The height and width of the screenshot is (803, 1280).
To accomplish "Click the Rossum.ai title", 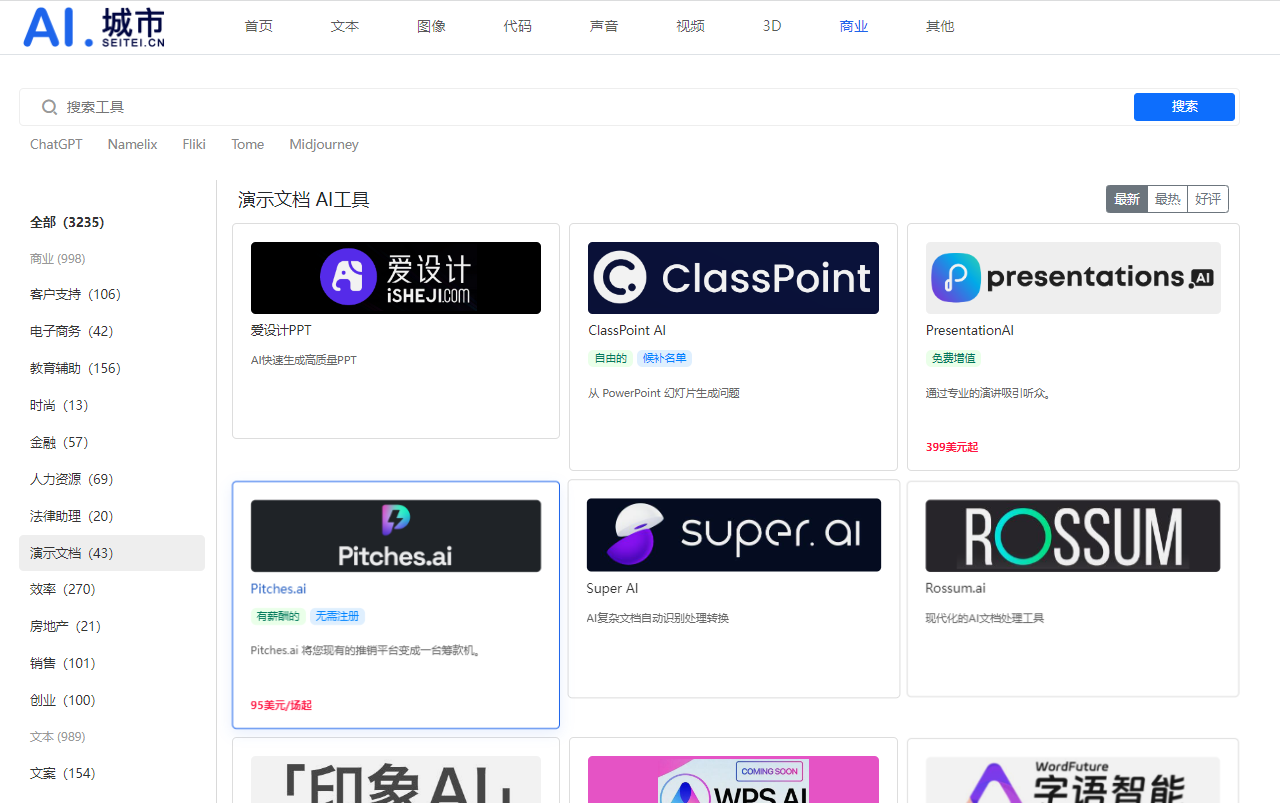I will coord(956,588).
